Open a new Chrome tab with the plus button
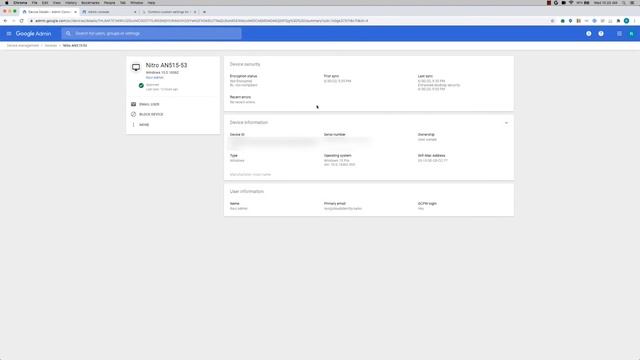This screenshot has width=640, height=360. tap(204, 12)
